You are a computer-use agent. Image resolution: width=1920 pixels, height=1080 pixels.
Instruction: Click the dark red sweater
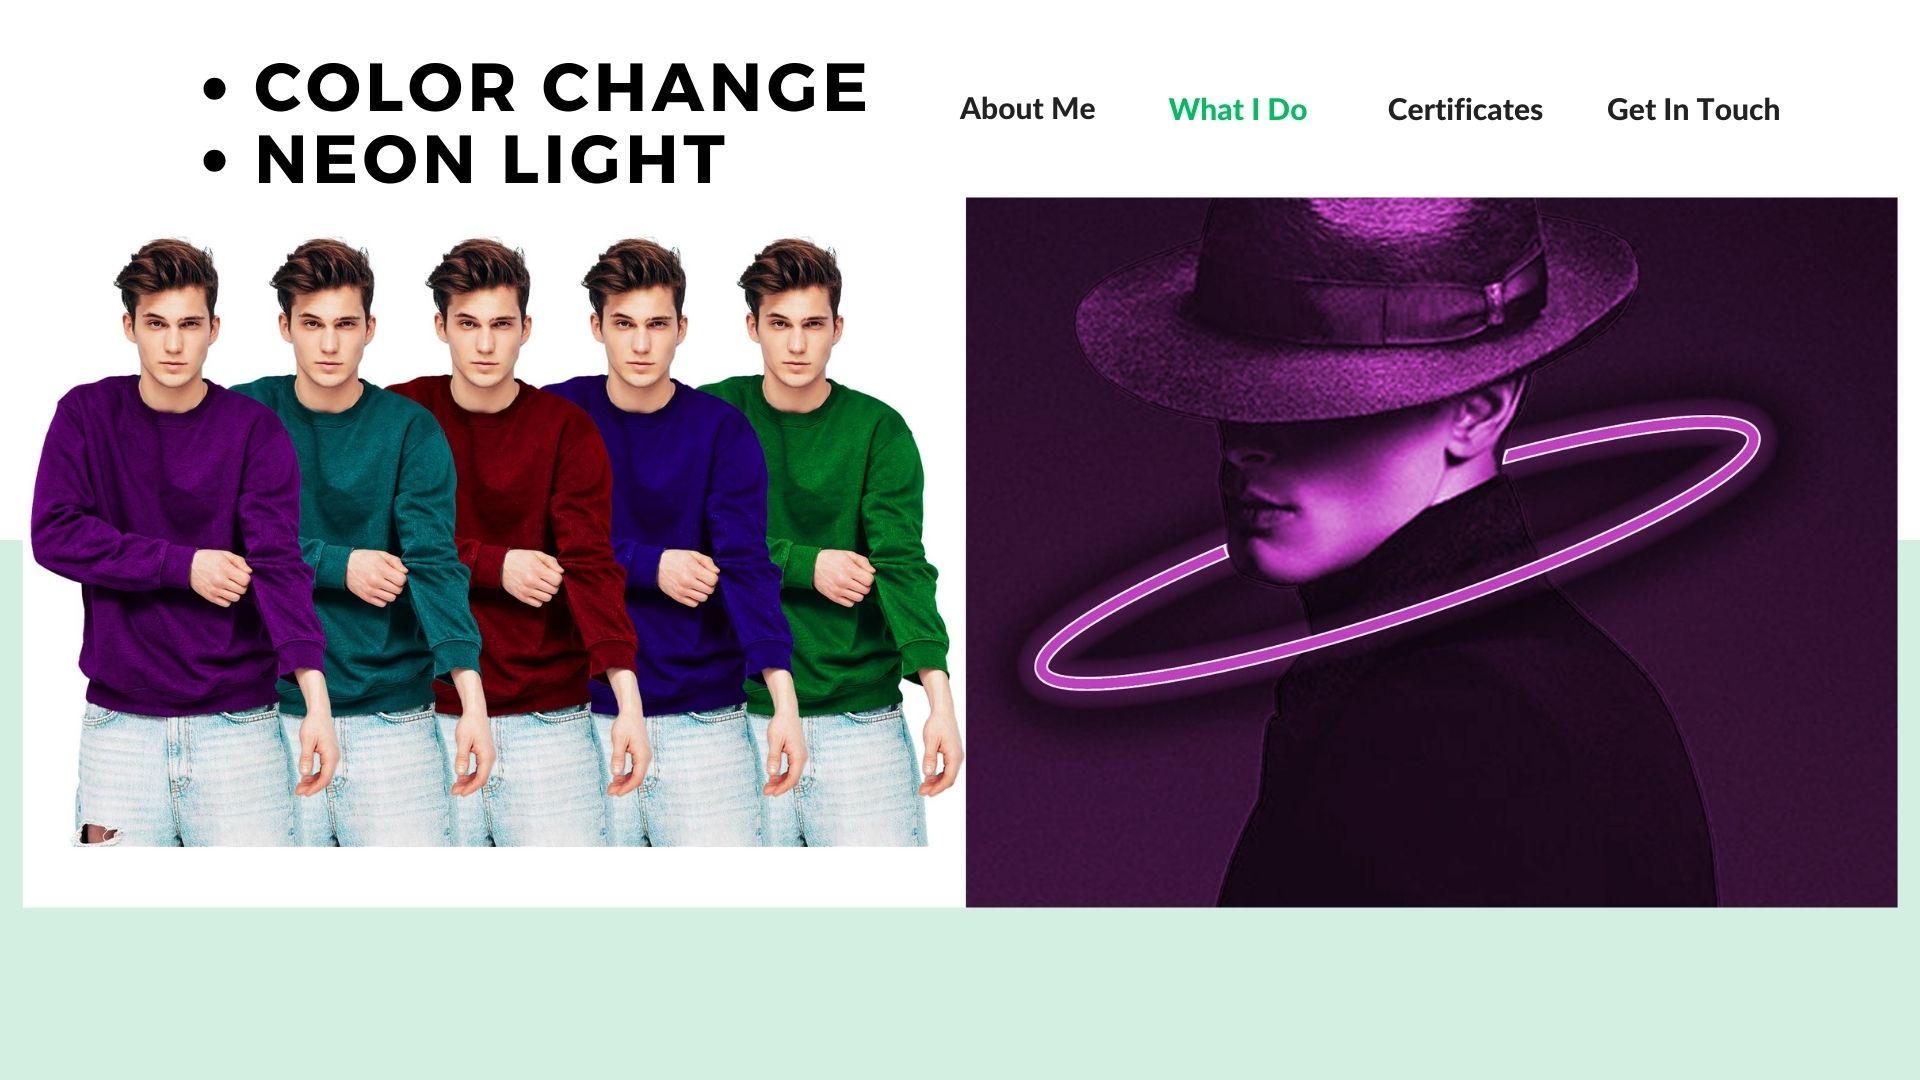pos(520,470)
